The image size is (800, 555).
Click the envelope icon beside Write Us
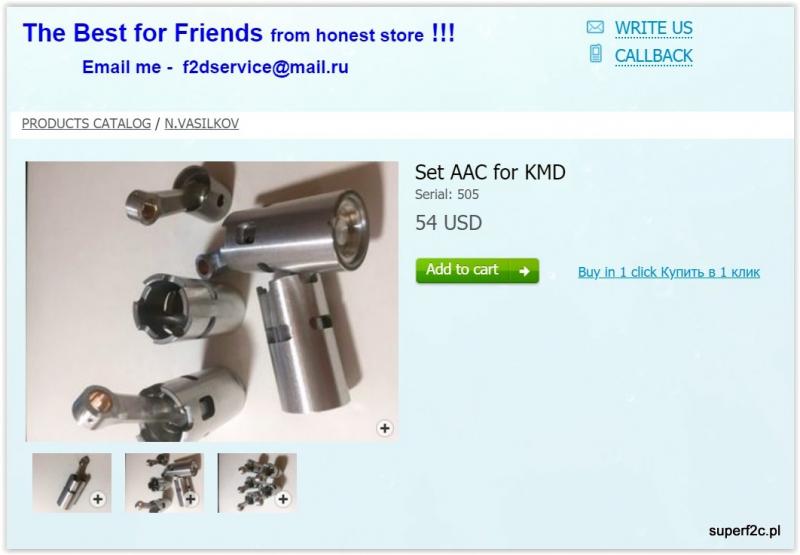click(595, 27)
